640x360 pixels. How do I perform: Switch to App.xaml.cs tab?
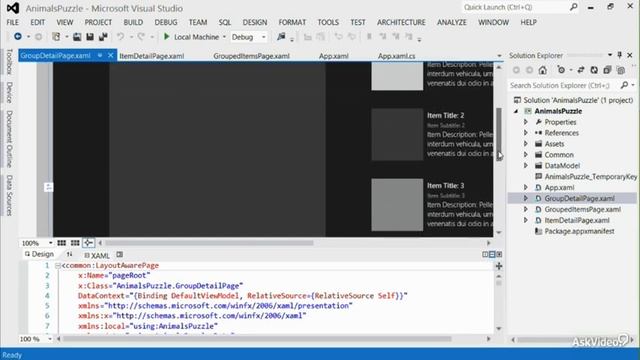(396, 56)
